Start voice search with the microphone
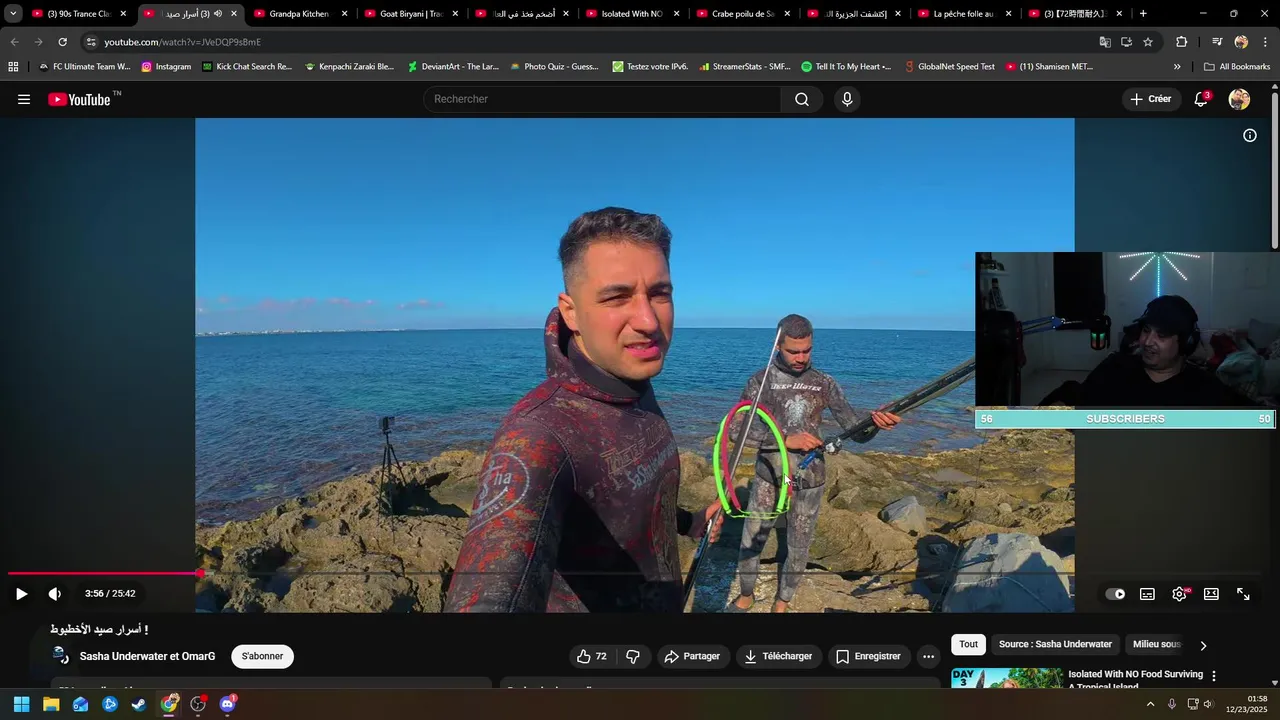The height and width of the screenshot is (720, 1280). pos(847,99)
